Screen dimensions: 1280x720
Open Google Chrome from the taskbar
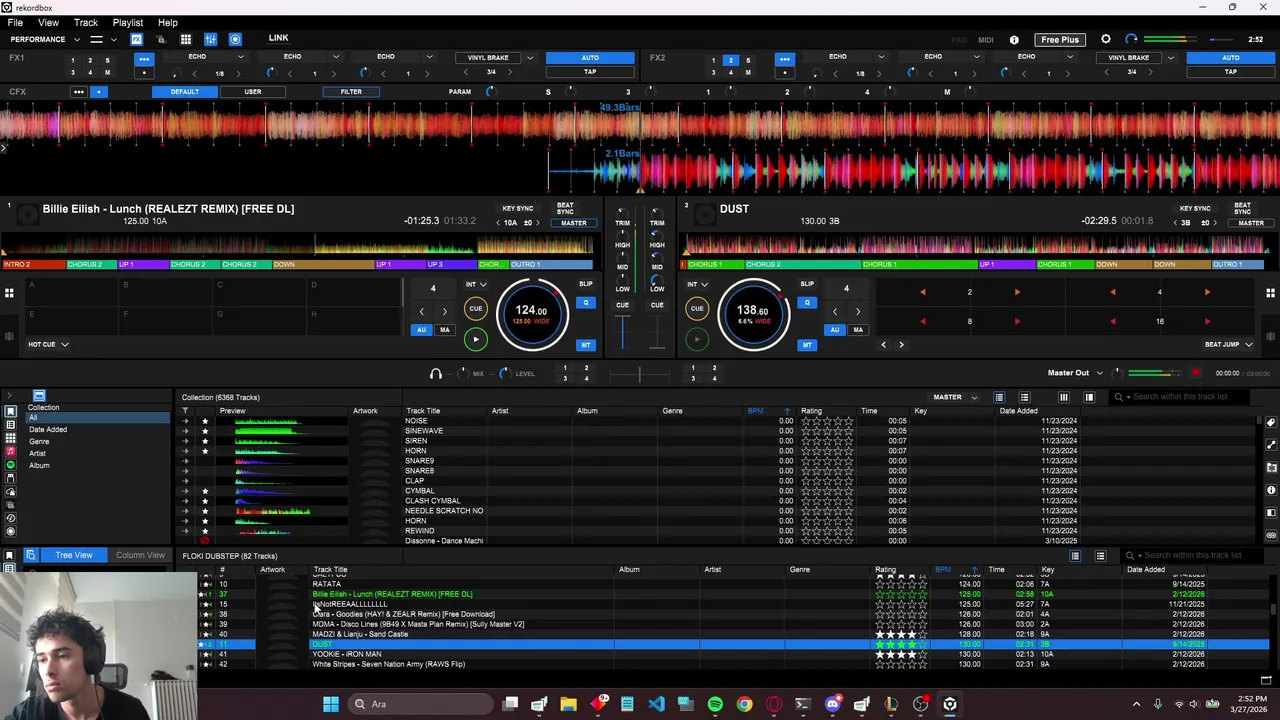pos(744,704)
